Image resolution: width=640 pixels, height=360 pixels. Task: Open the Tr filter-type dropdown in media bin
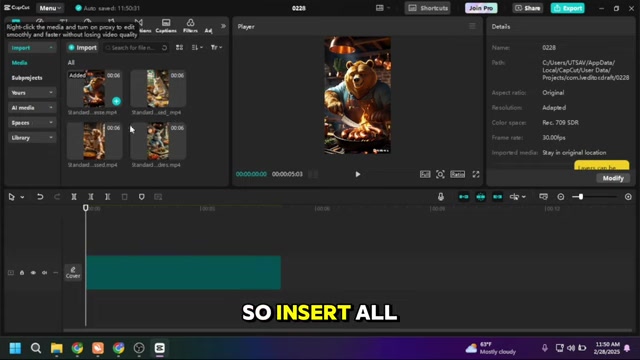[x=216, y=47]
